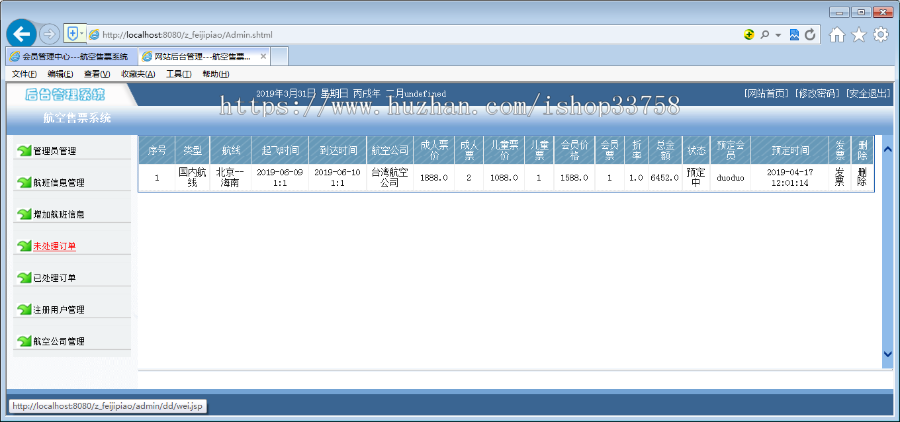Image resolution: width=900 pixels, height=422 pixels.
Task: Select the 网站后台管理 browser tab
Action: coord(204,57)
